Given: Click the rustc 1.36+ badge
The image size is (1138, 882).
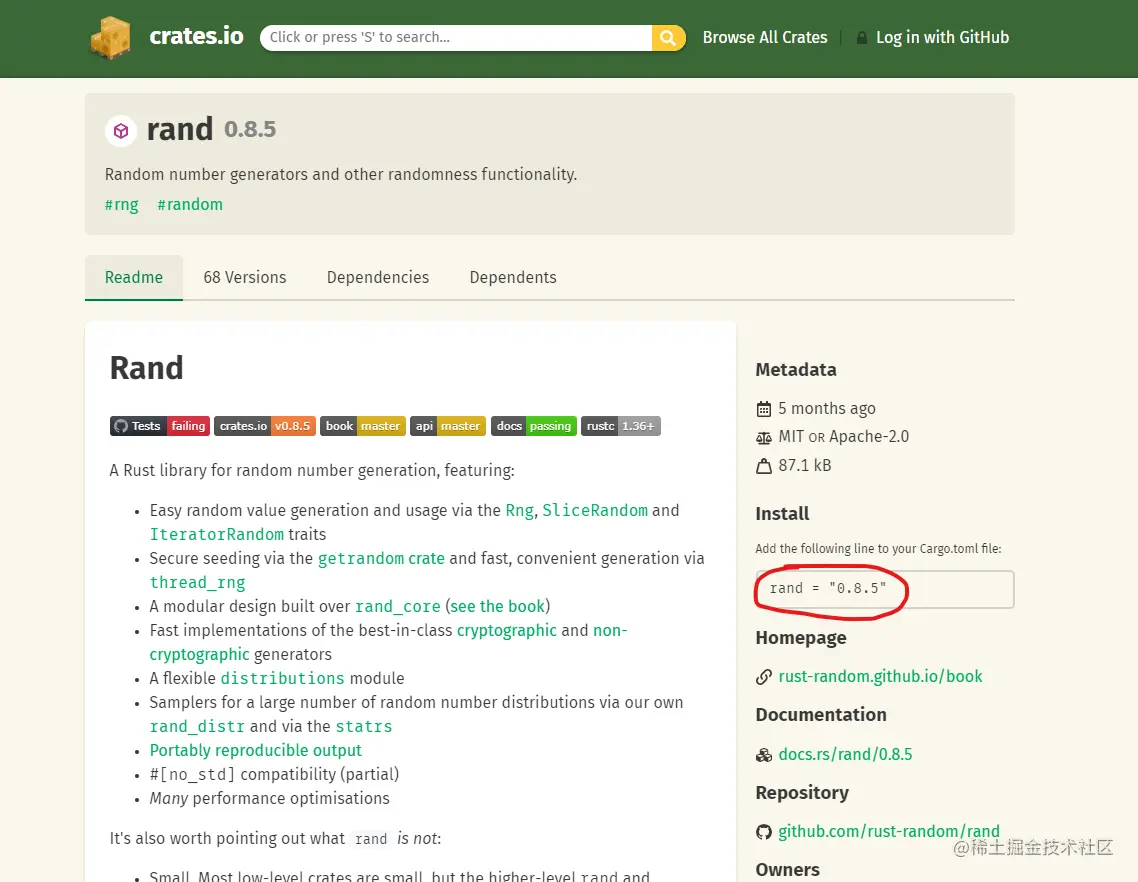Looking at the screenshot, I should click(621, 426).
